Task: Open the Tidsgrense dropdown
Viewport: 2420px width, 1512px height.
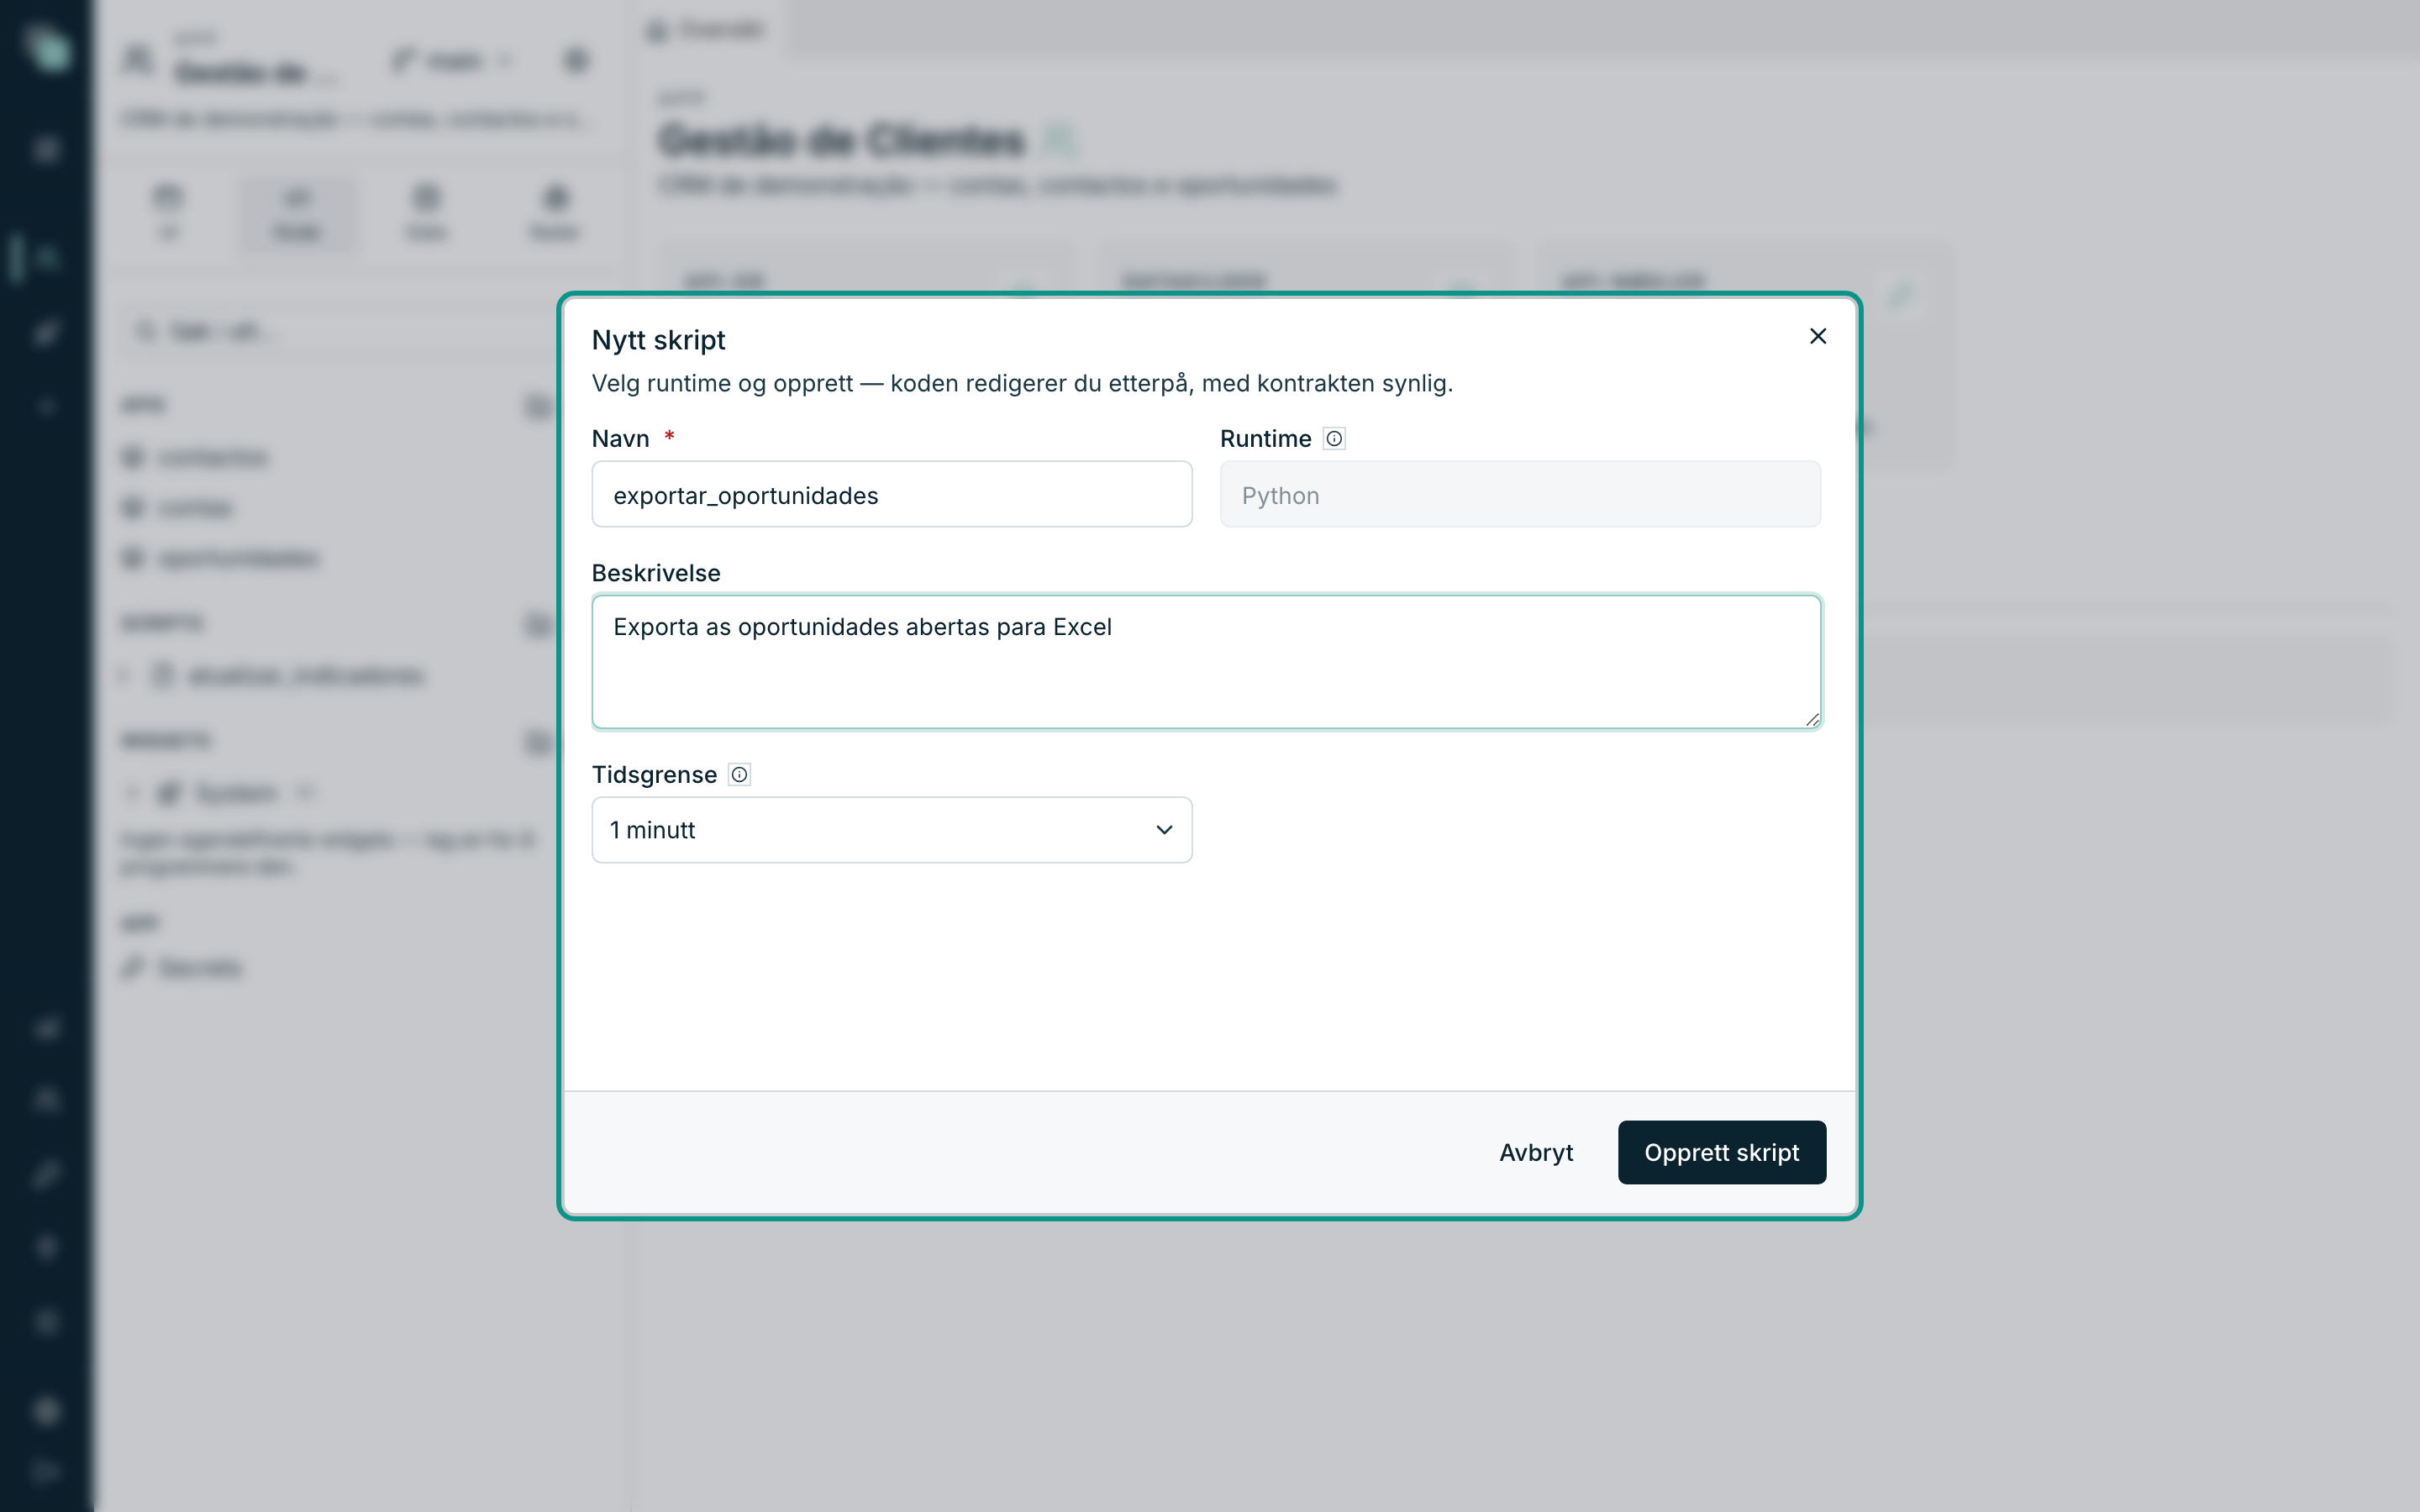Action: tap(891, 830)
